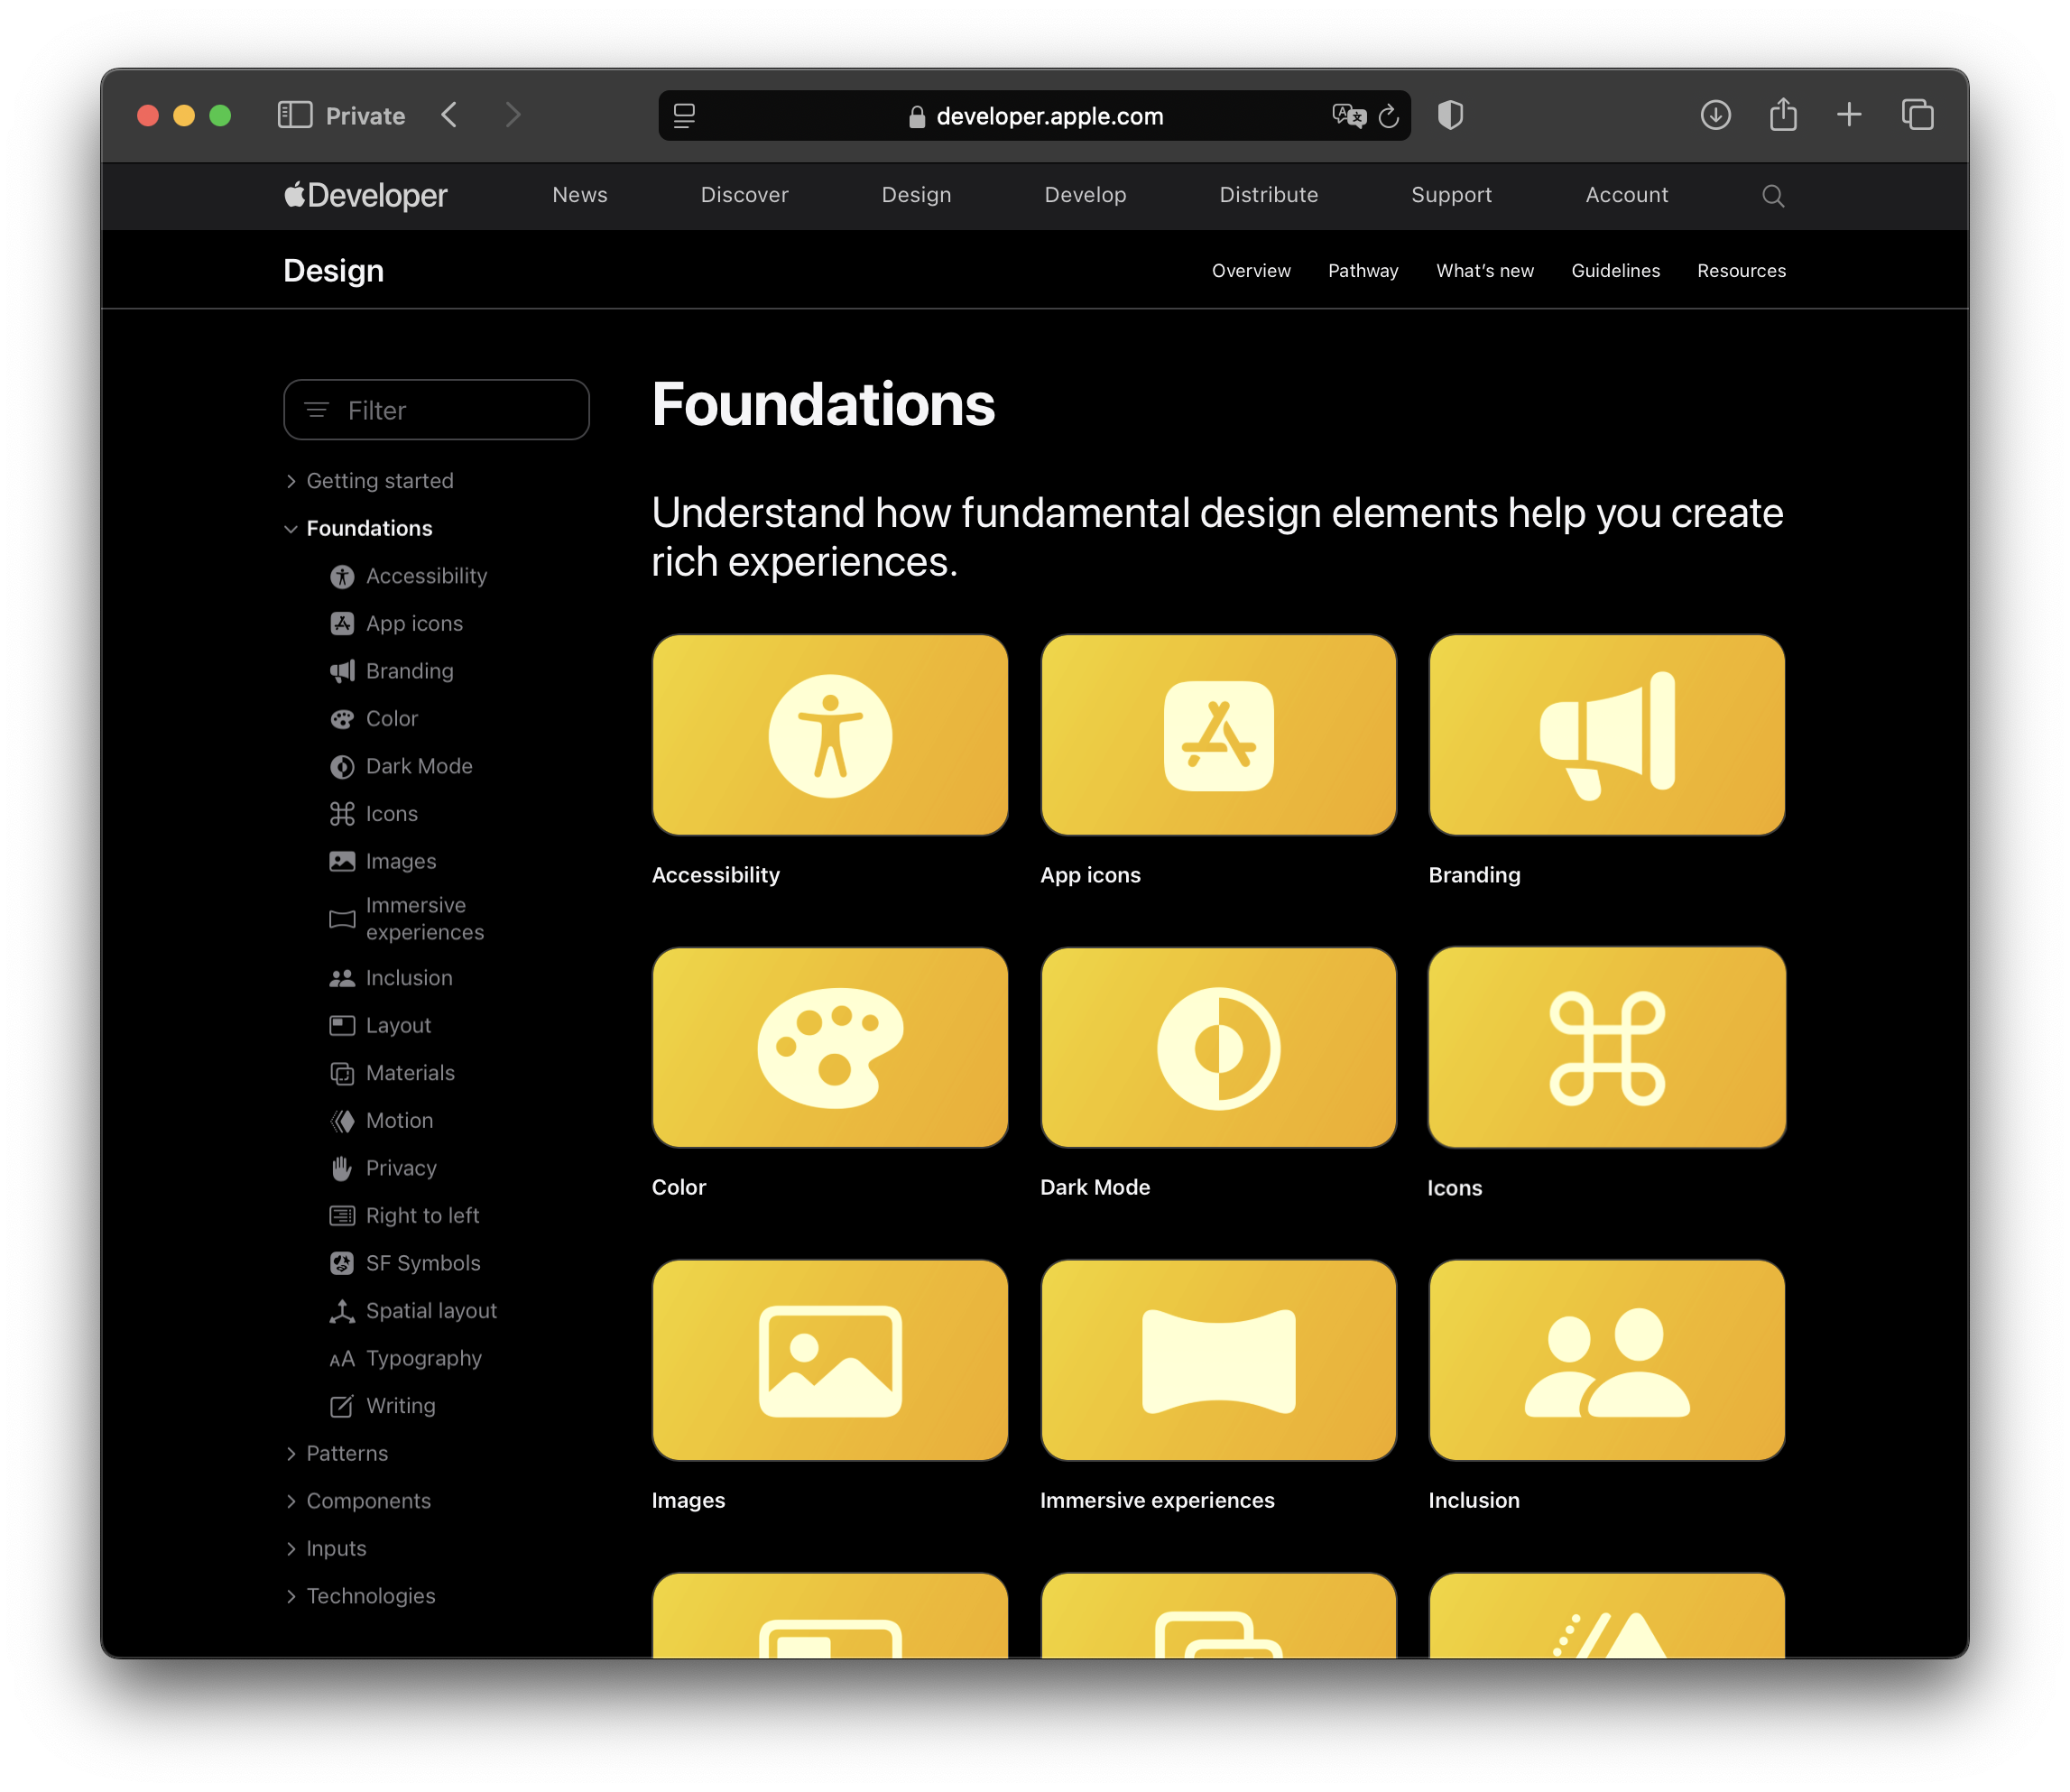
Task: Click the Safari sidebar toggle icon
Action: click(x=294, y=115)
